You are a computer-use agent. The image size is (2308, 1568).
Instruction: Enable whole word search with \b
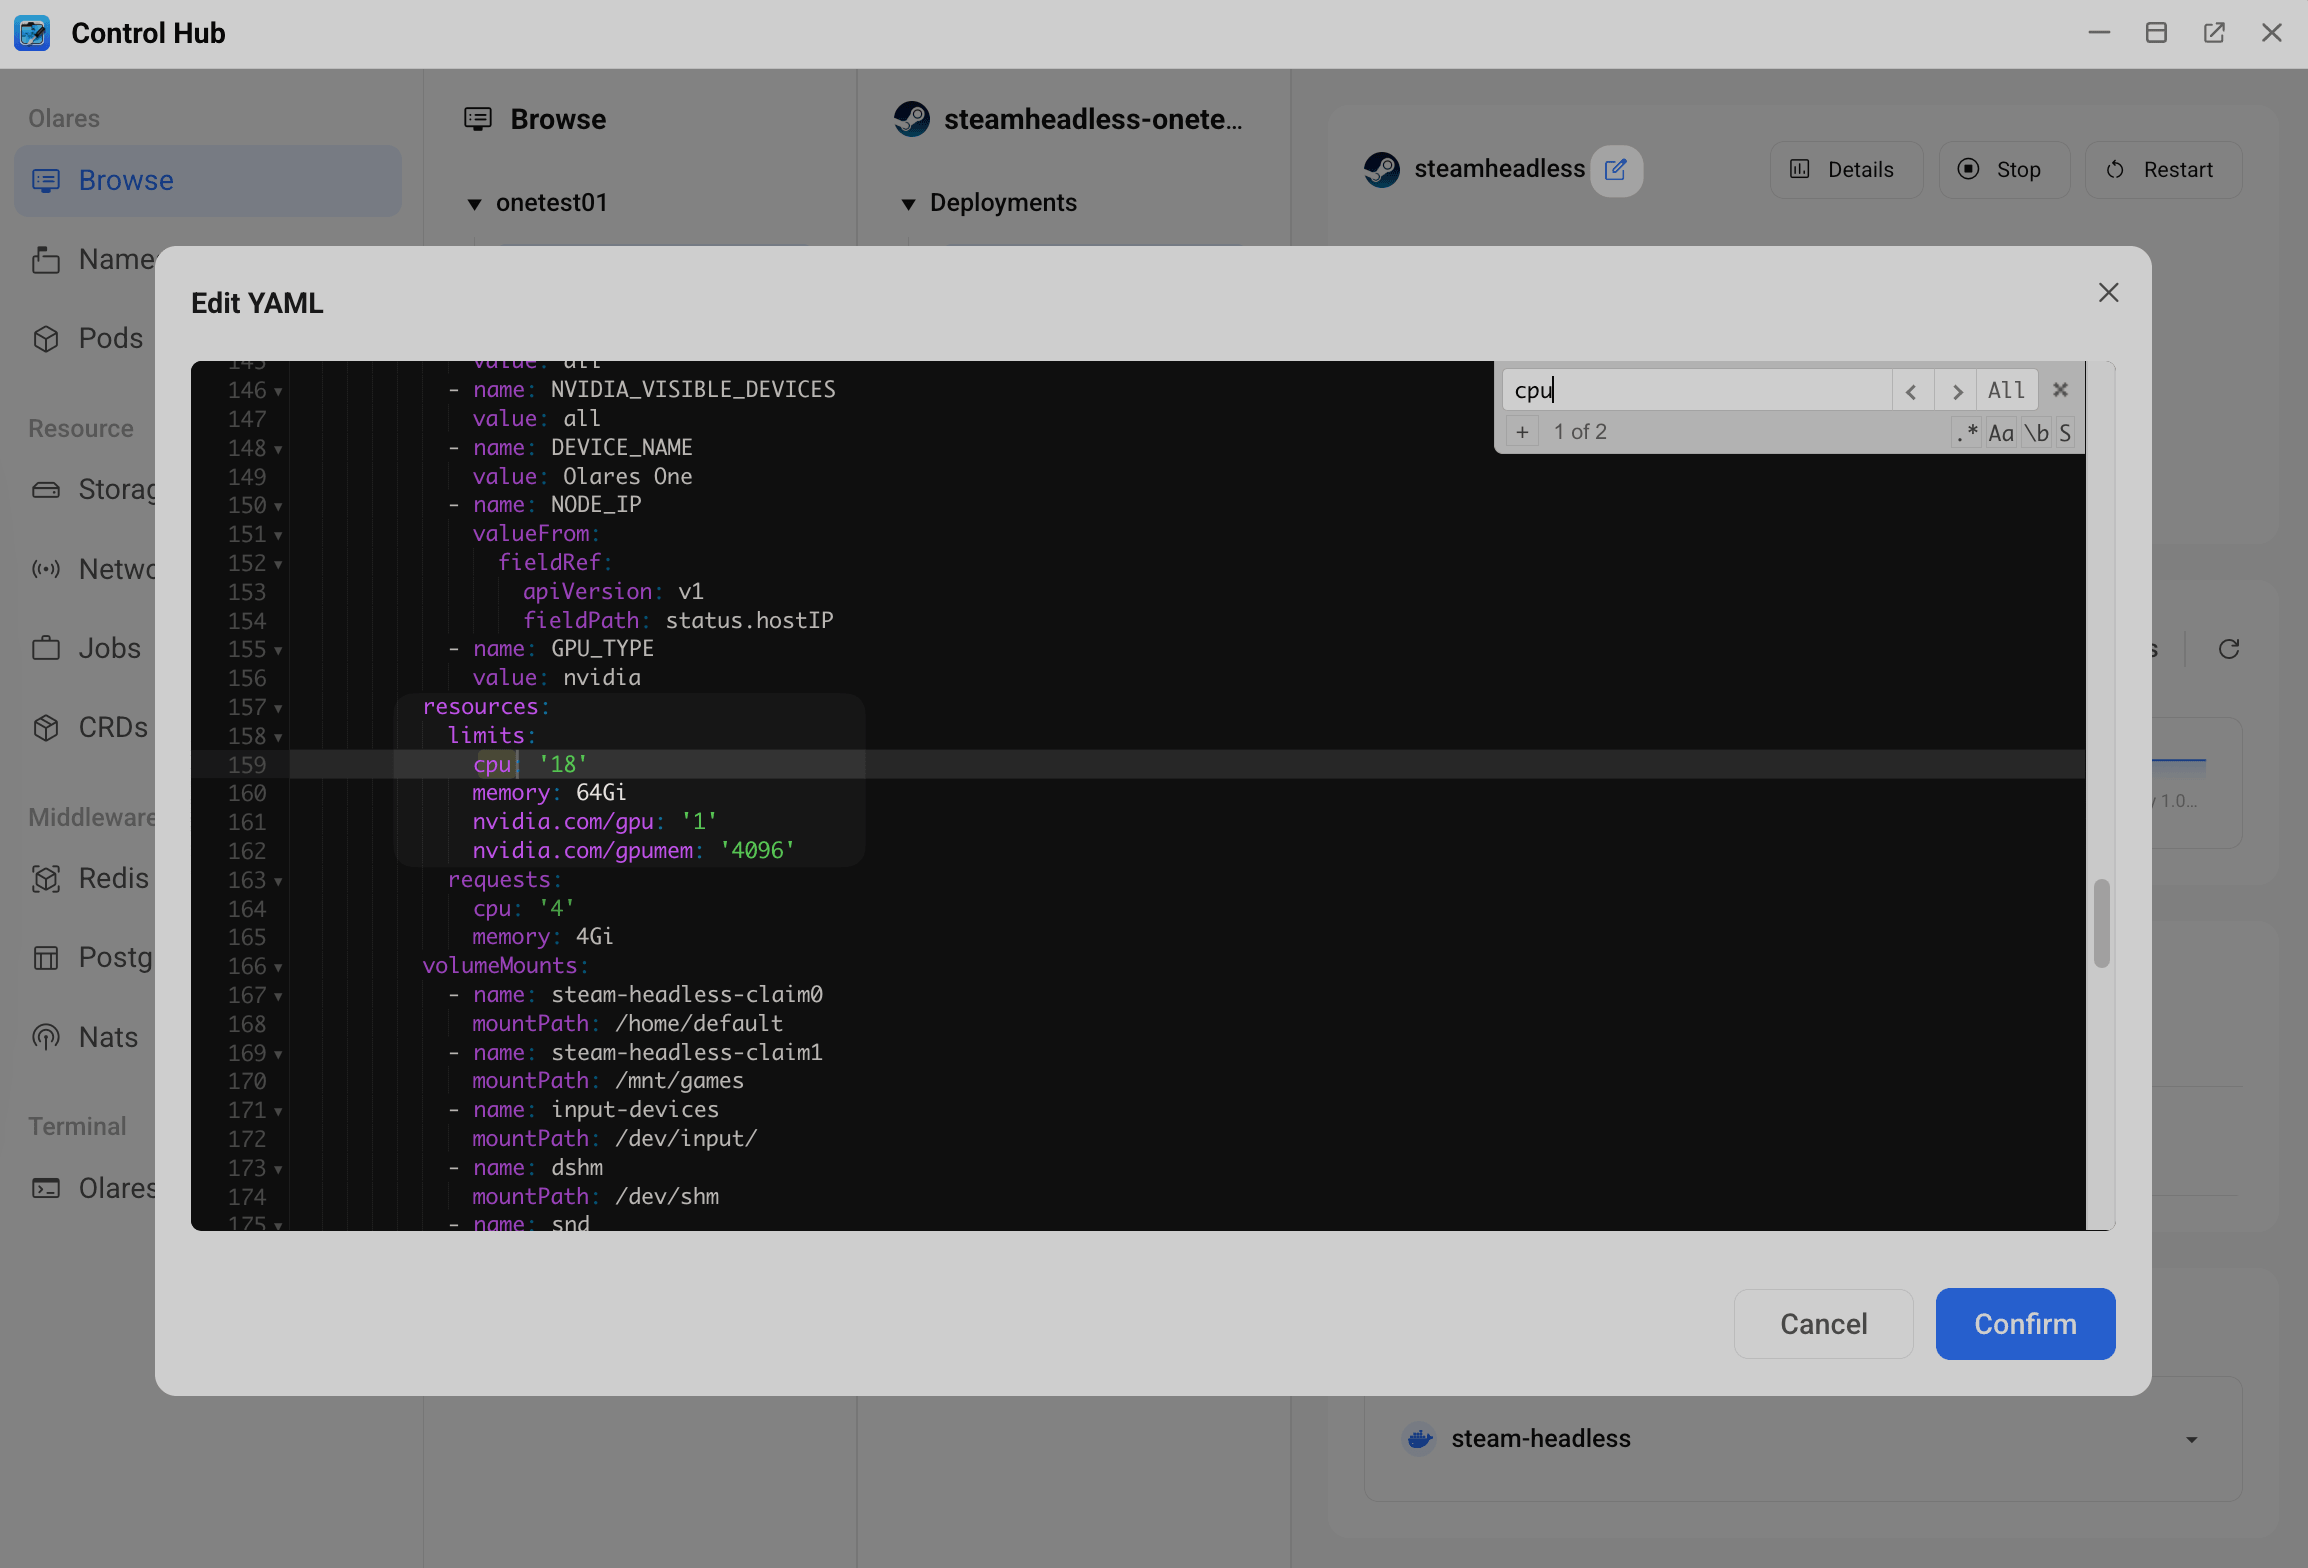tap(2037, 432)
